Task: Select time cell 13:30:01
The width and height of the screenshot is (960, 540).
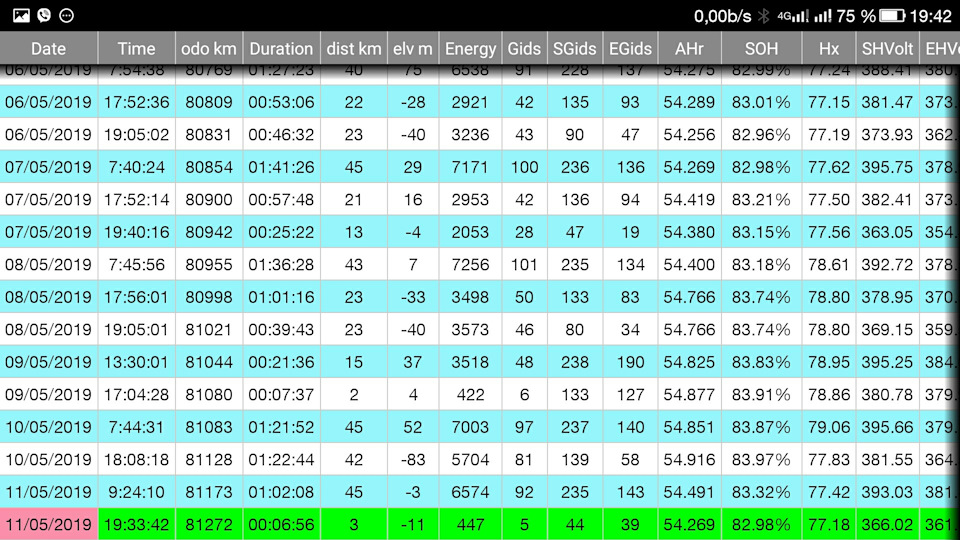Action: tap(137, 362)
